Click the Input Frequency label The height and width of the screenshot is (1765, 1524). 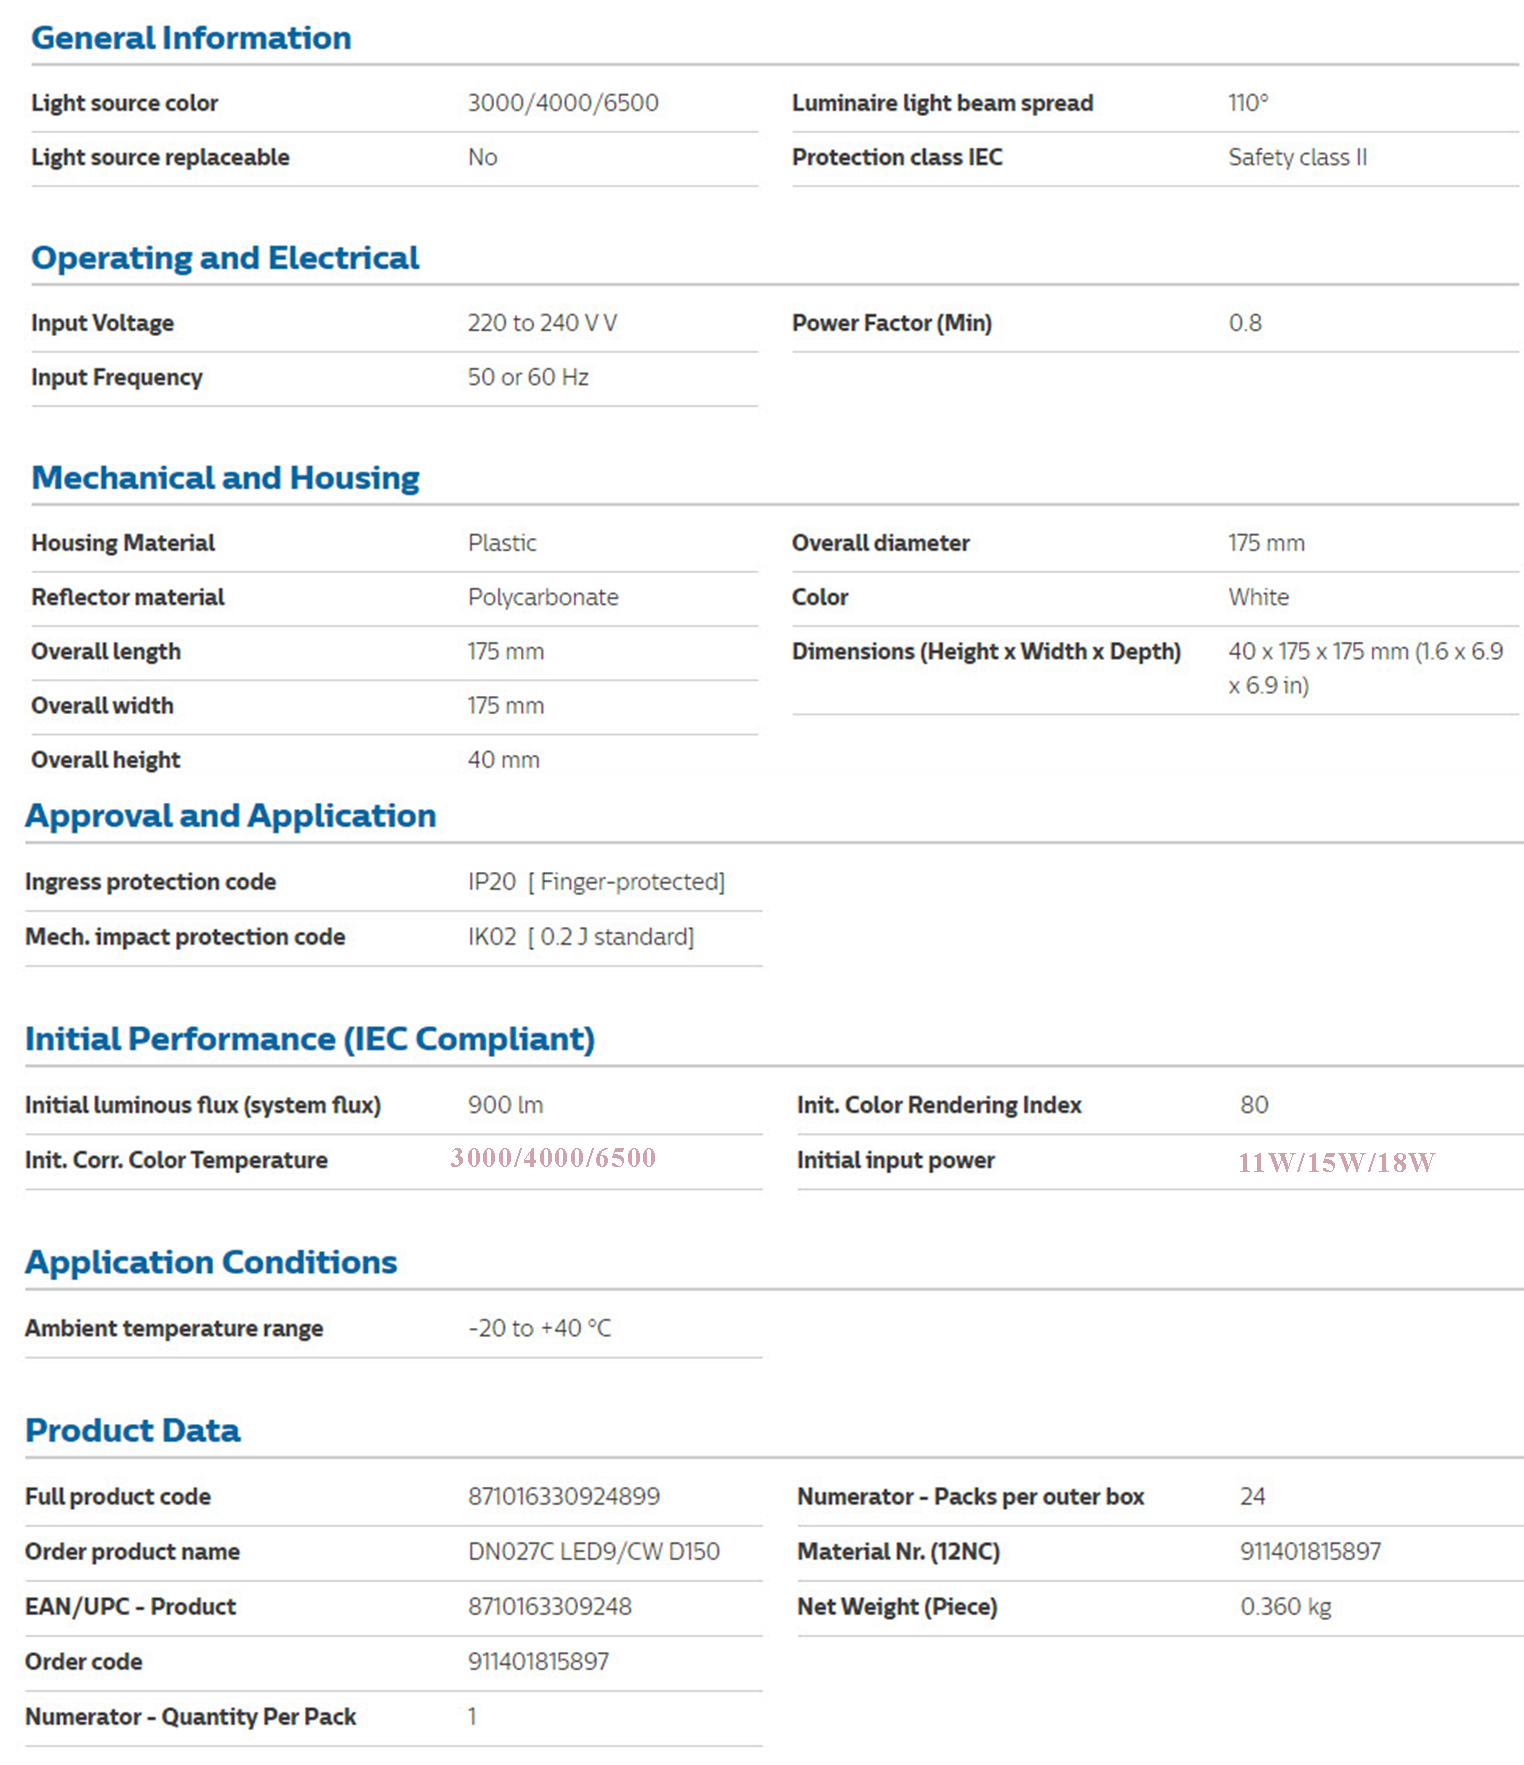click(116, 377)
